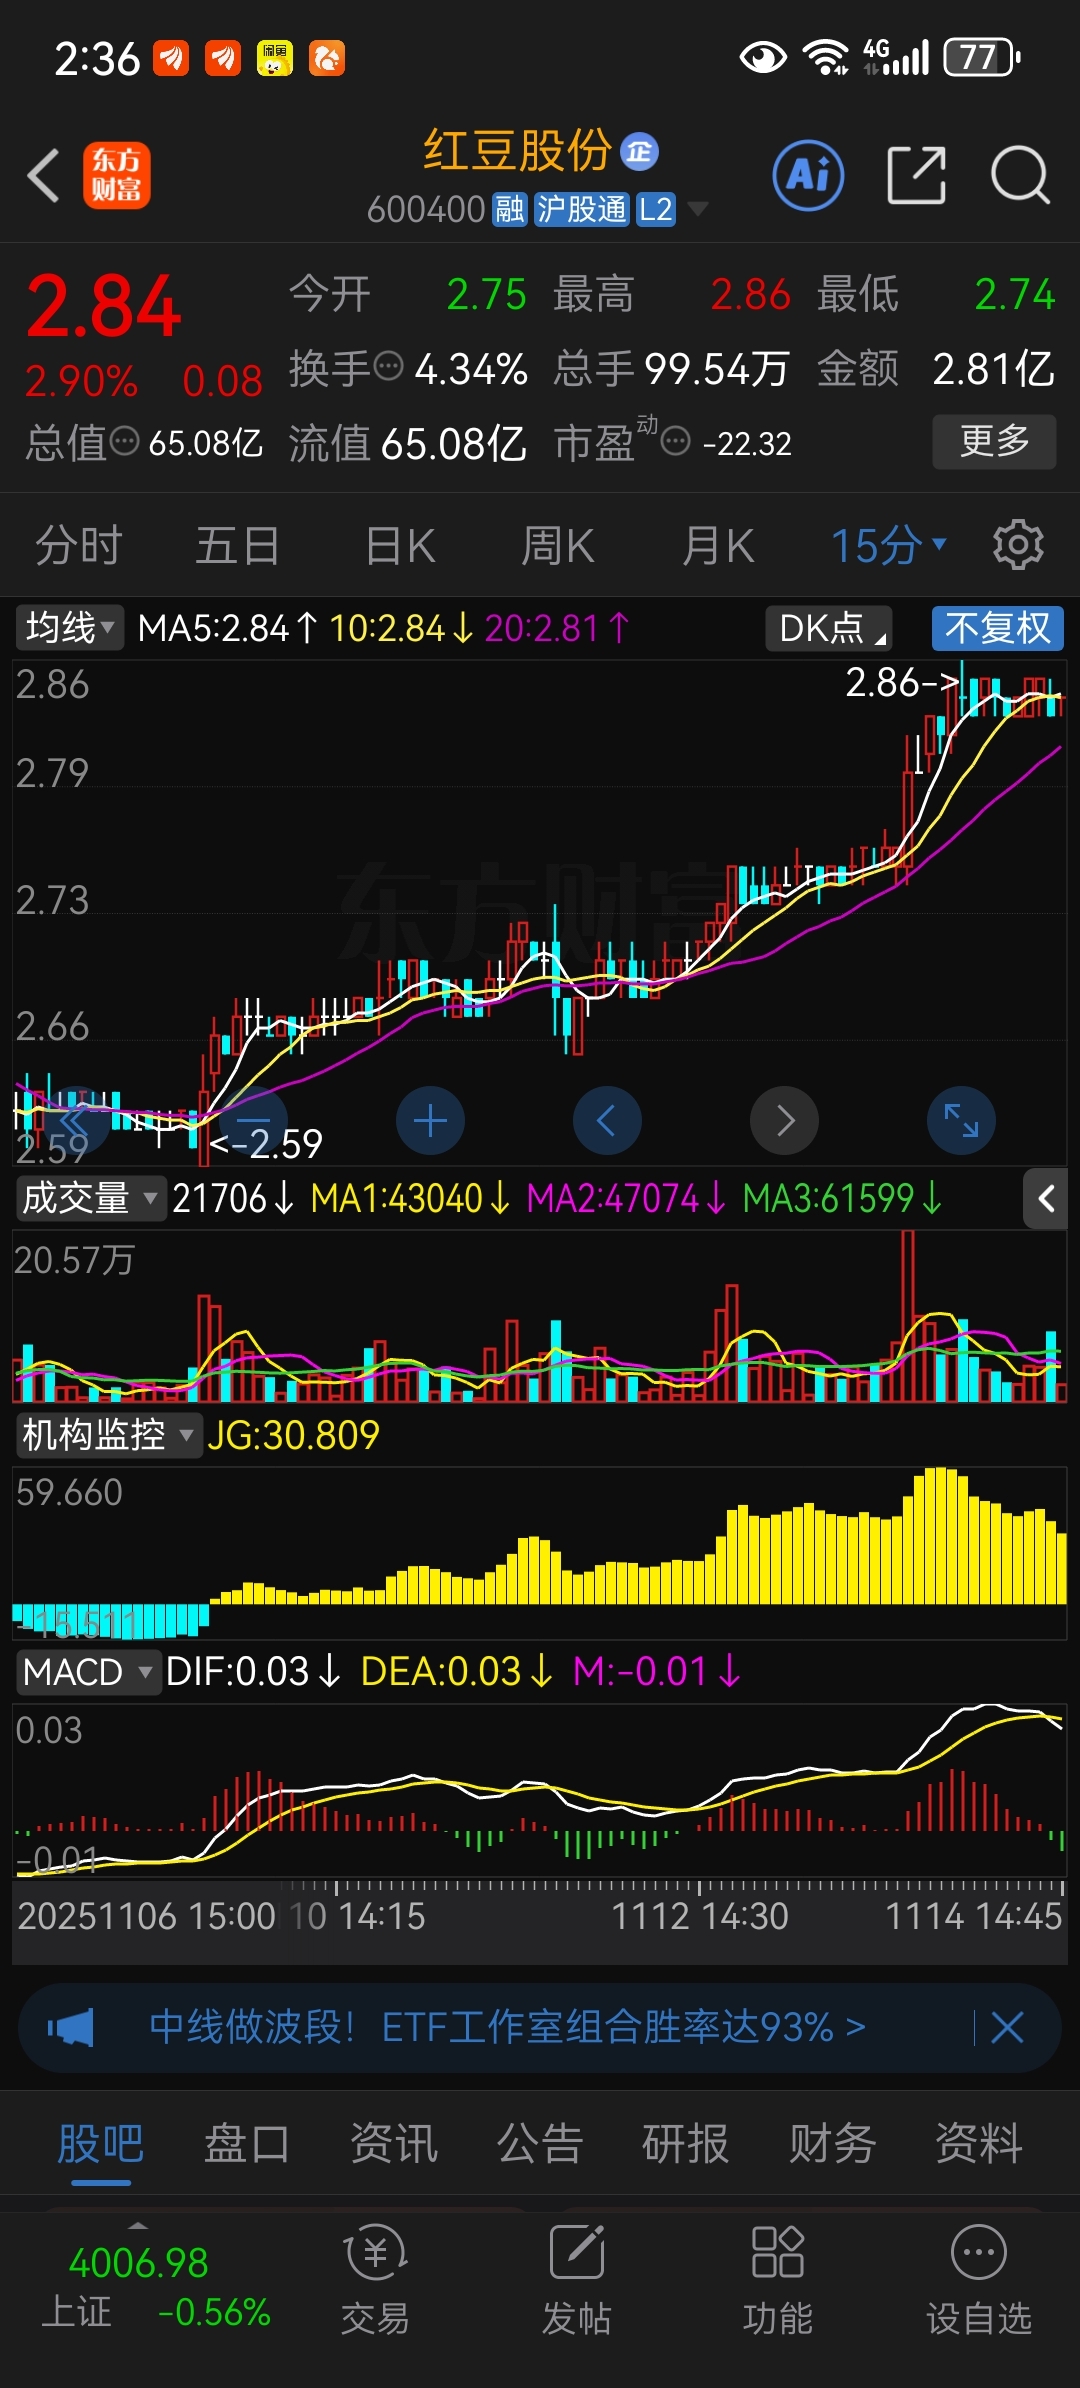Open the search magnifier icon
This screenshot has height=2388, width=1080.
[x=1019, y=175]
